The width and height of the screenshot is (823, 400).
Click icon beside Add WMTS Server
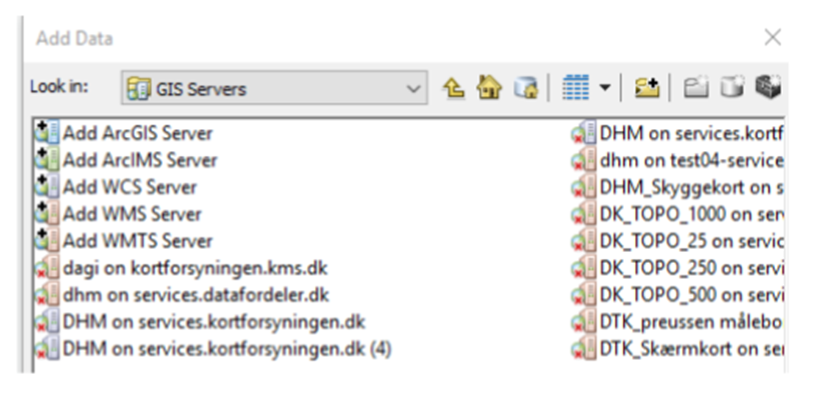pyautogui.click(x=47, y=240)
